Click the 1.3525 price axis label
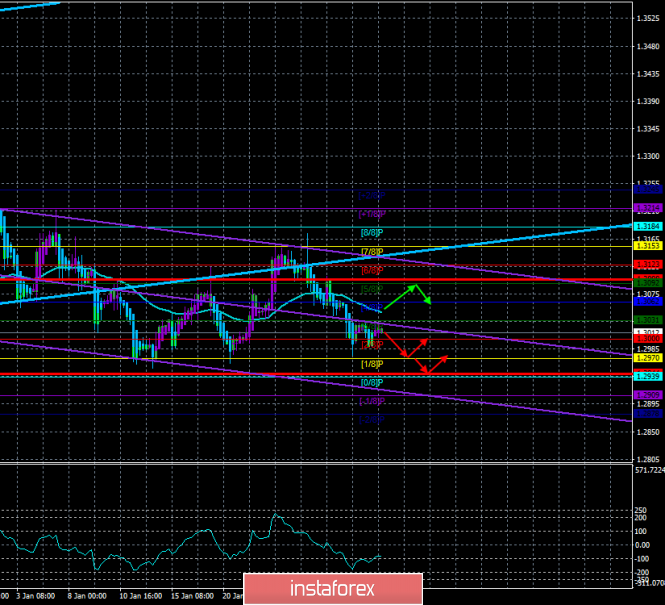The width and height of the screenshot is (665, 605). click(x=648, y=19)
